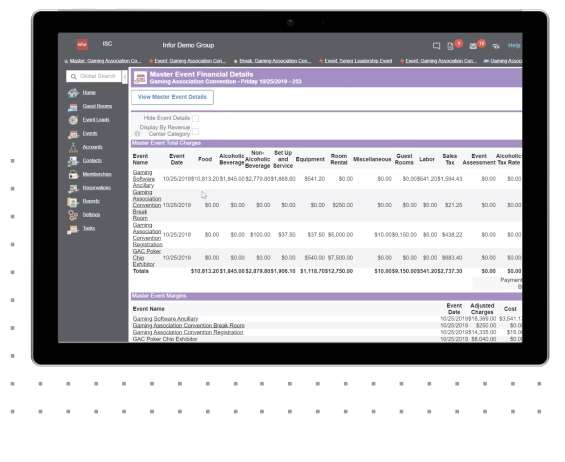Image resolution: width=565 pixels, height=462 pixels.
Task: Open the Settings gears sidebar icon
Action: pos(73,215)
